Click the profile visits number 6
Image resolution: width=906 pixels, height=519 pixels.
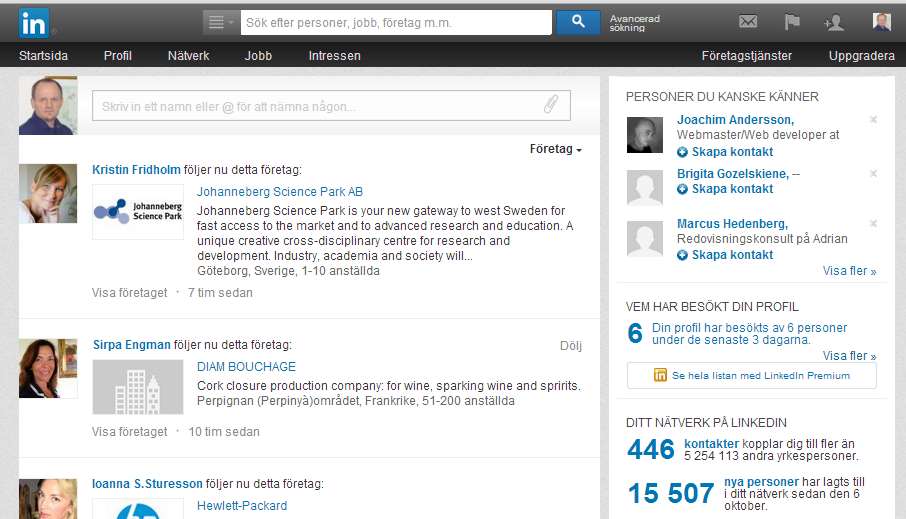[635, 333]
